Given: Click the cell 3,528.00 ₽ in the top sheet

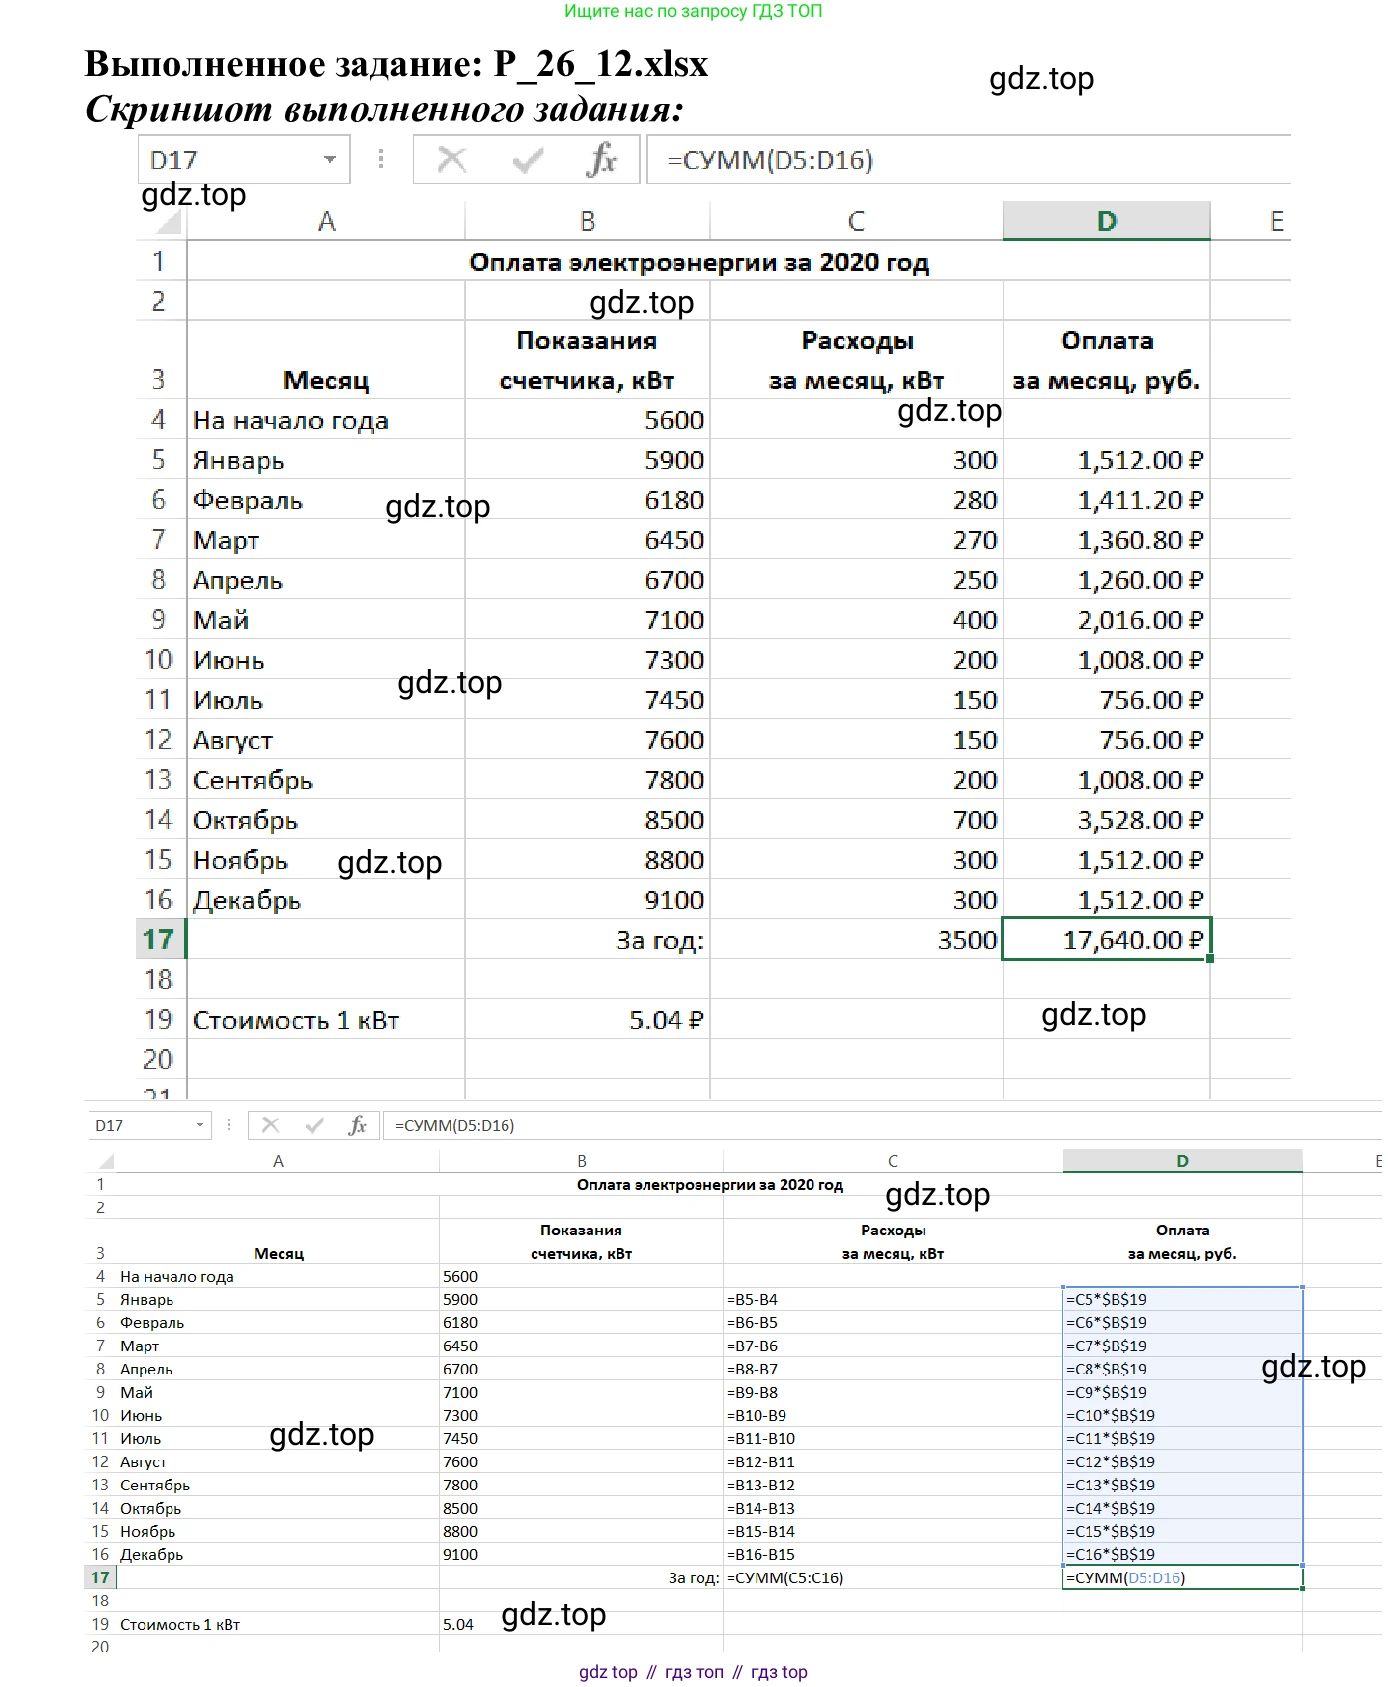Looking at the screenshot, I should pos(1106,820).
